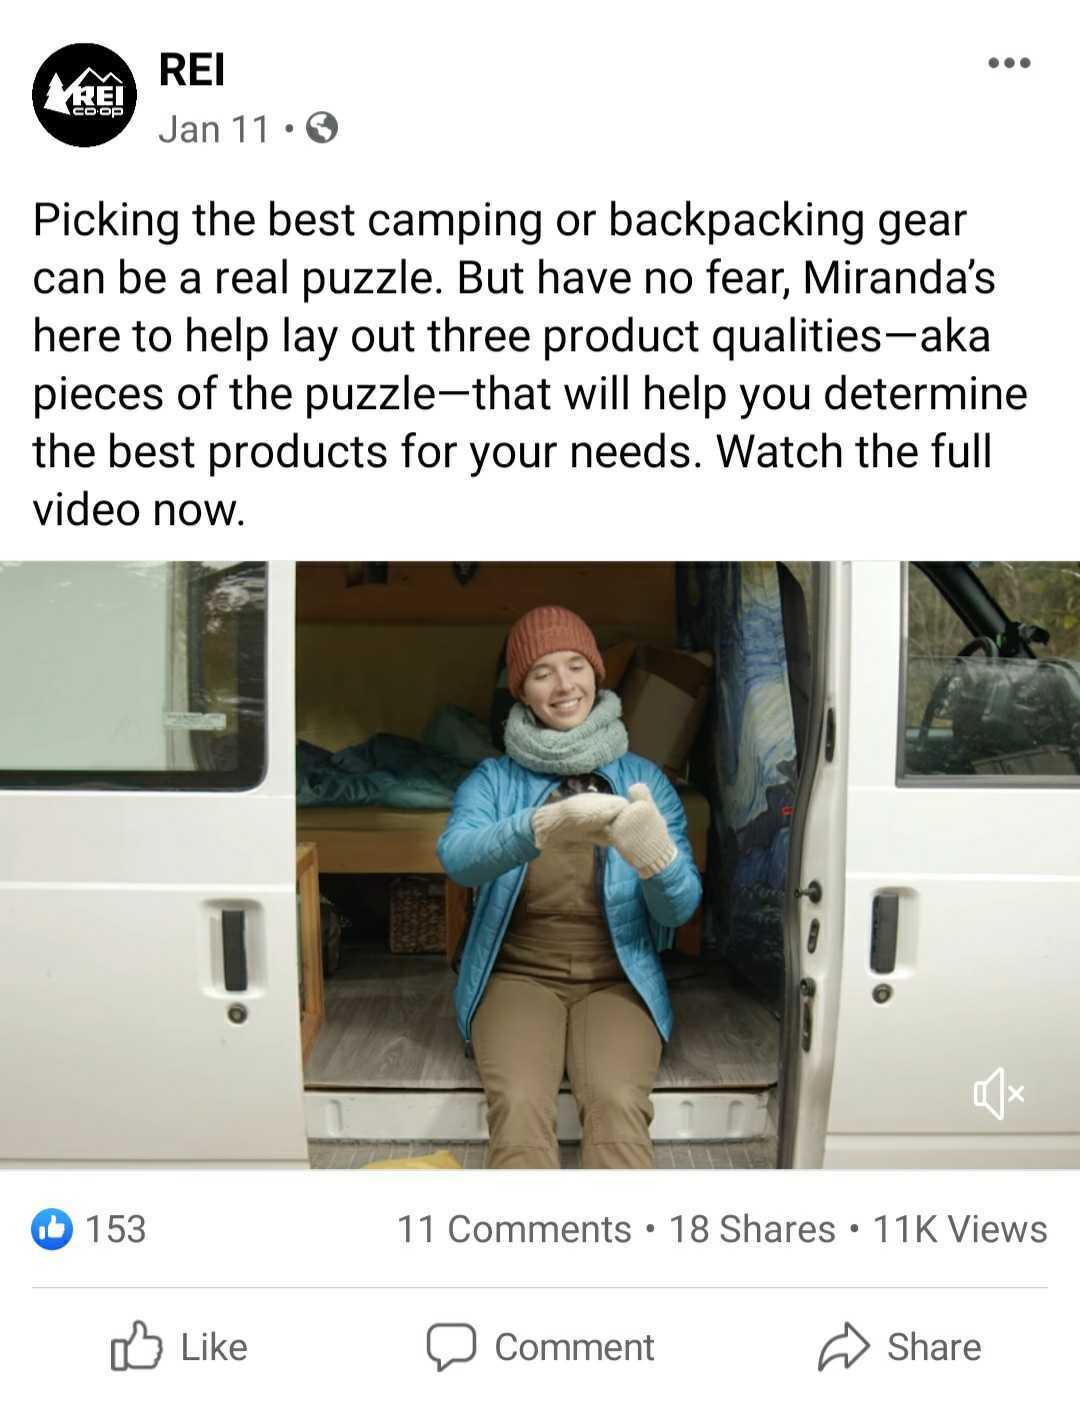Open the REI page name link
Viewport: 1080px width, 1419px height.
[192, 70]
